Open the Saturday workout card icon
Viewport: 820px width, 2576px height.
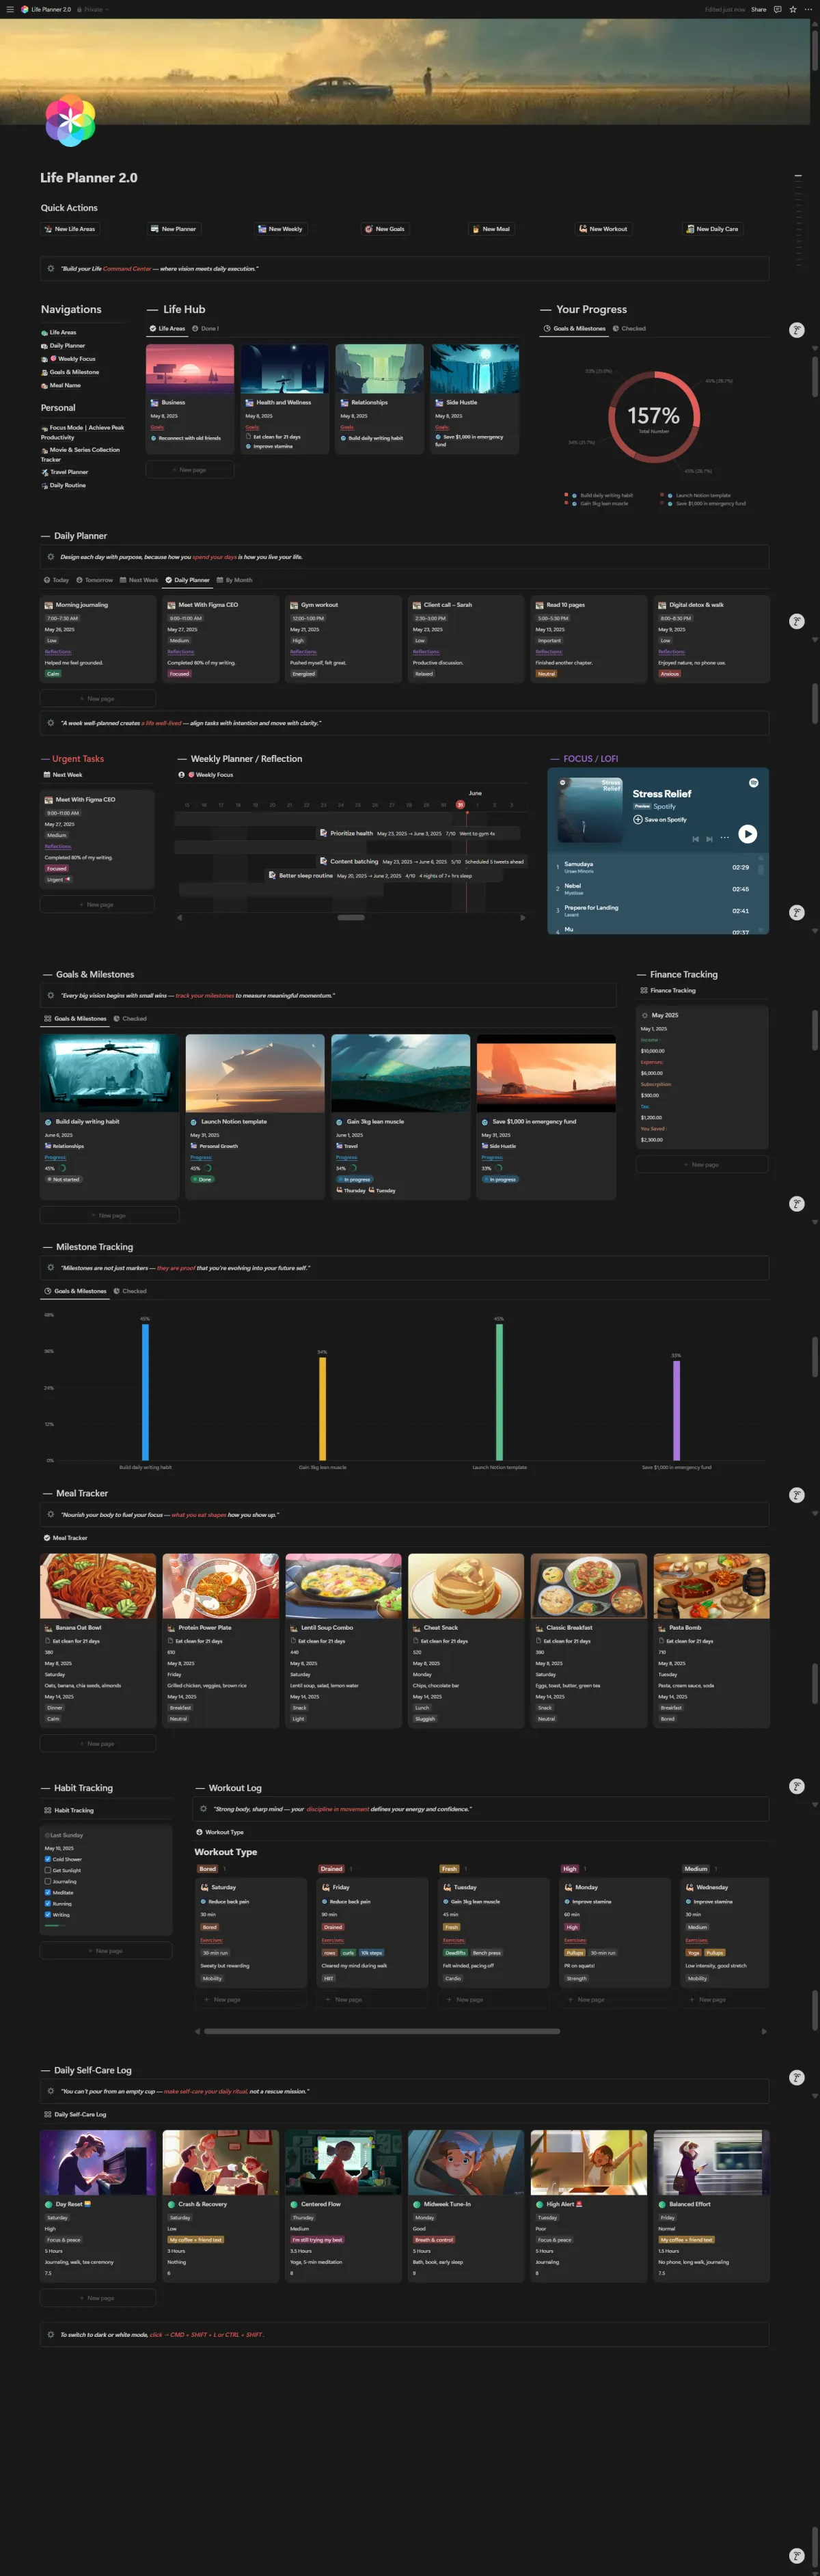pyautogui.click(x=205, y=1887)
